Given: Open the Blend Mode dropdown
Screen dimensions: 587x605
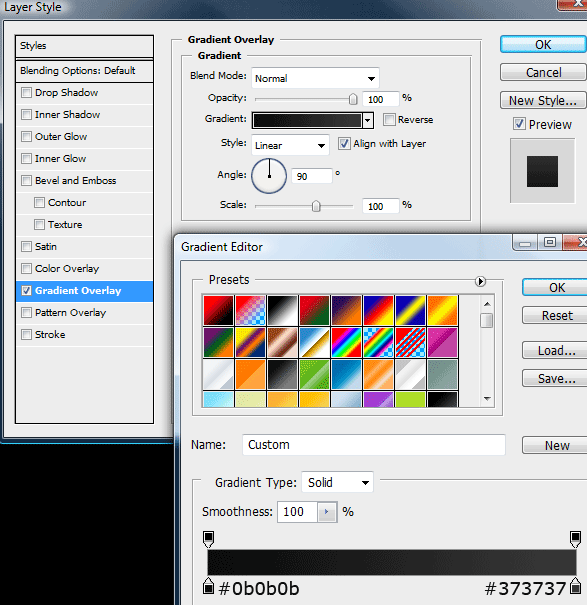Looking at the screenshot, I should [315, 78].
